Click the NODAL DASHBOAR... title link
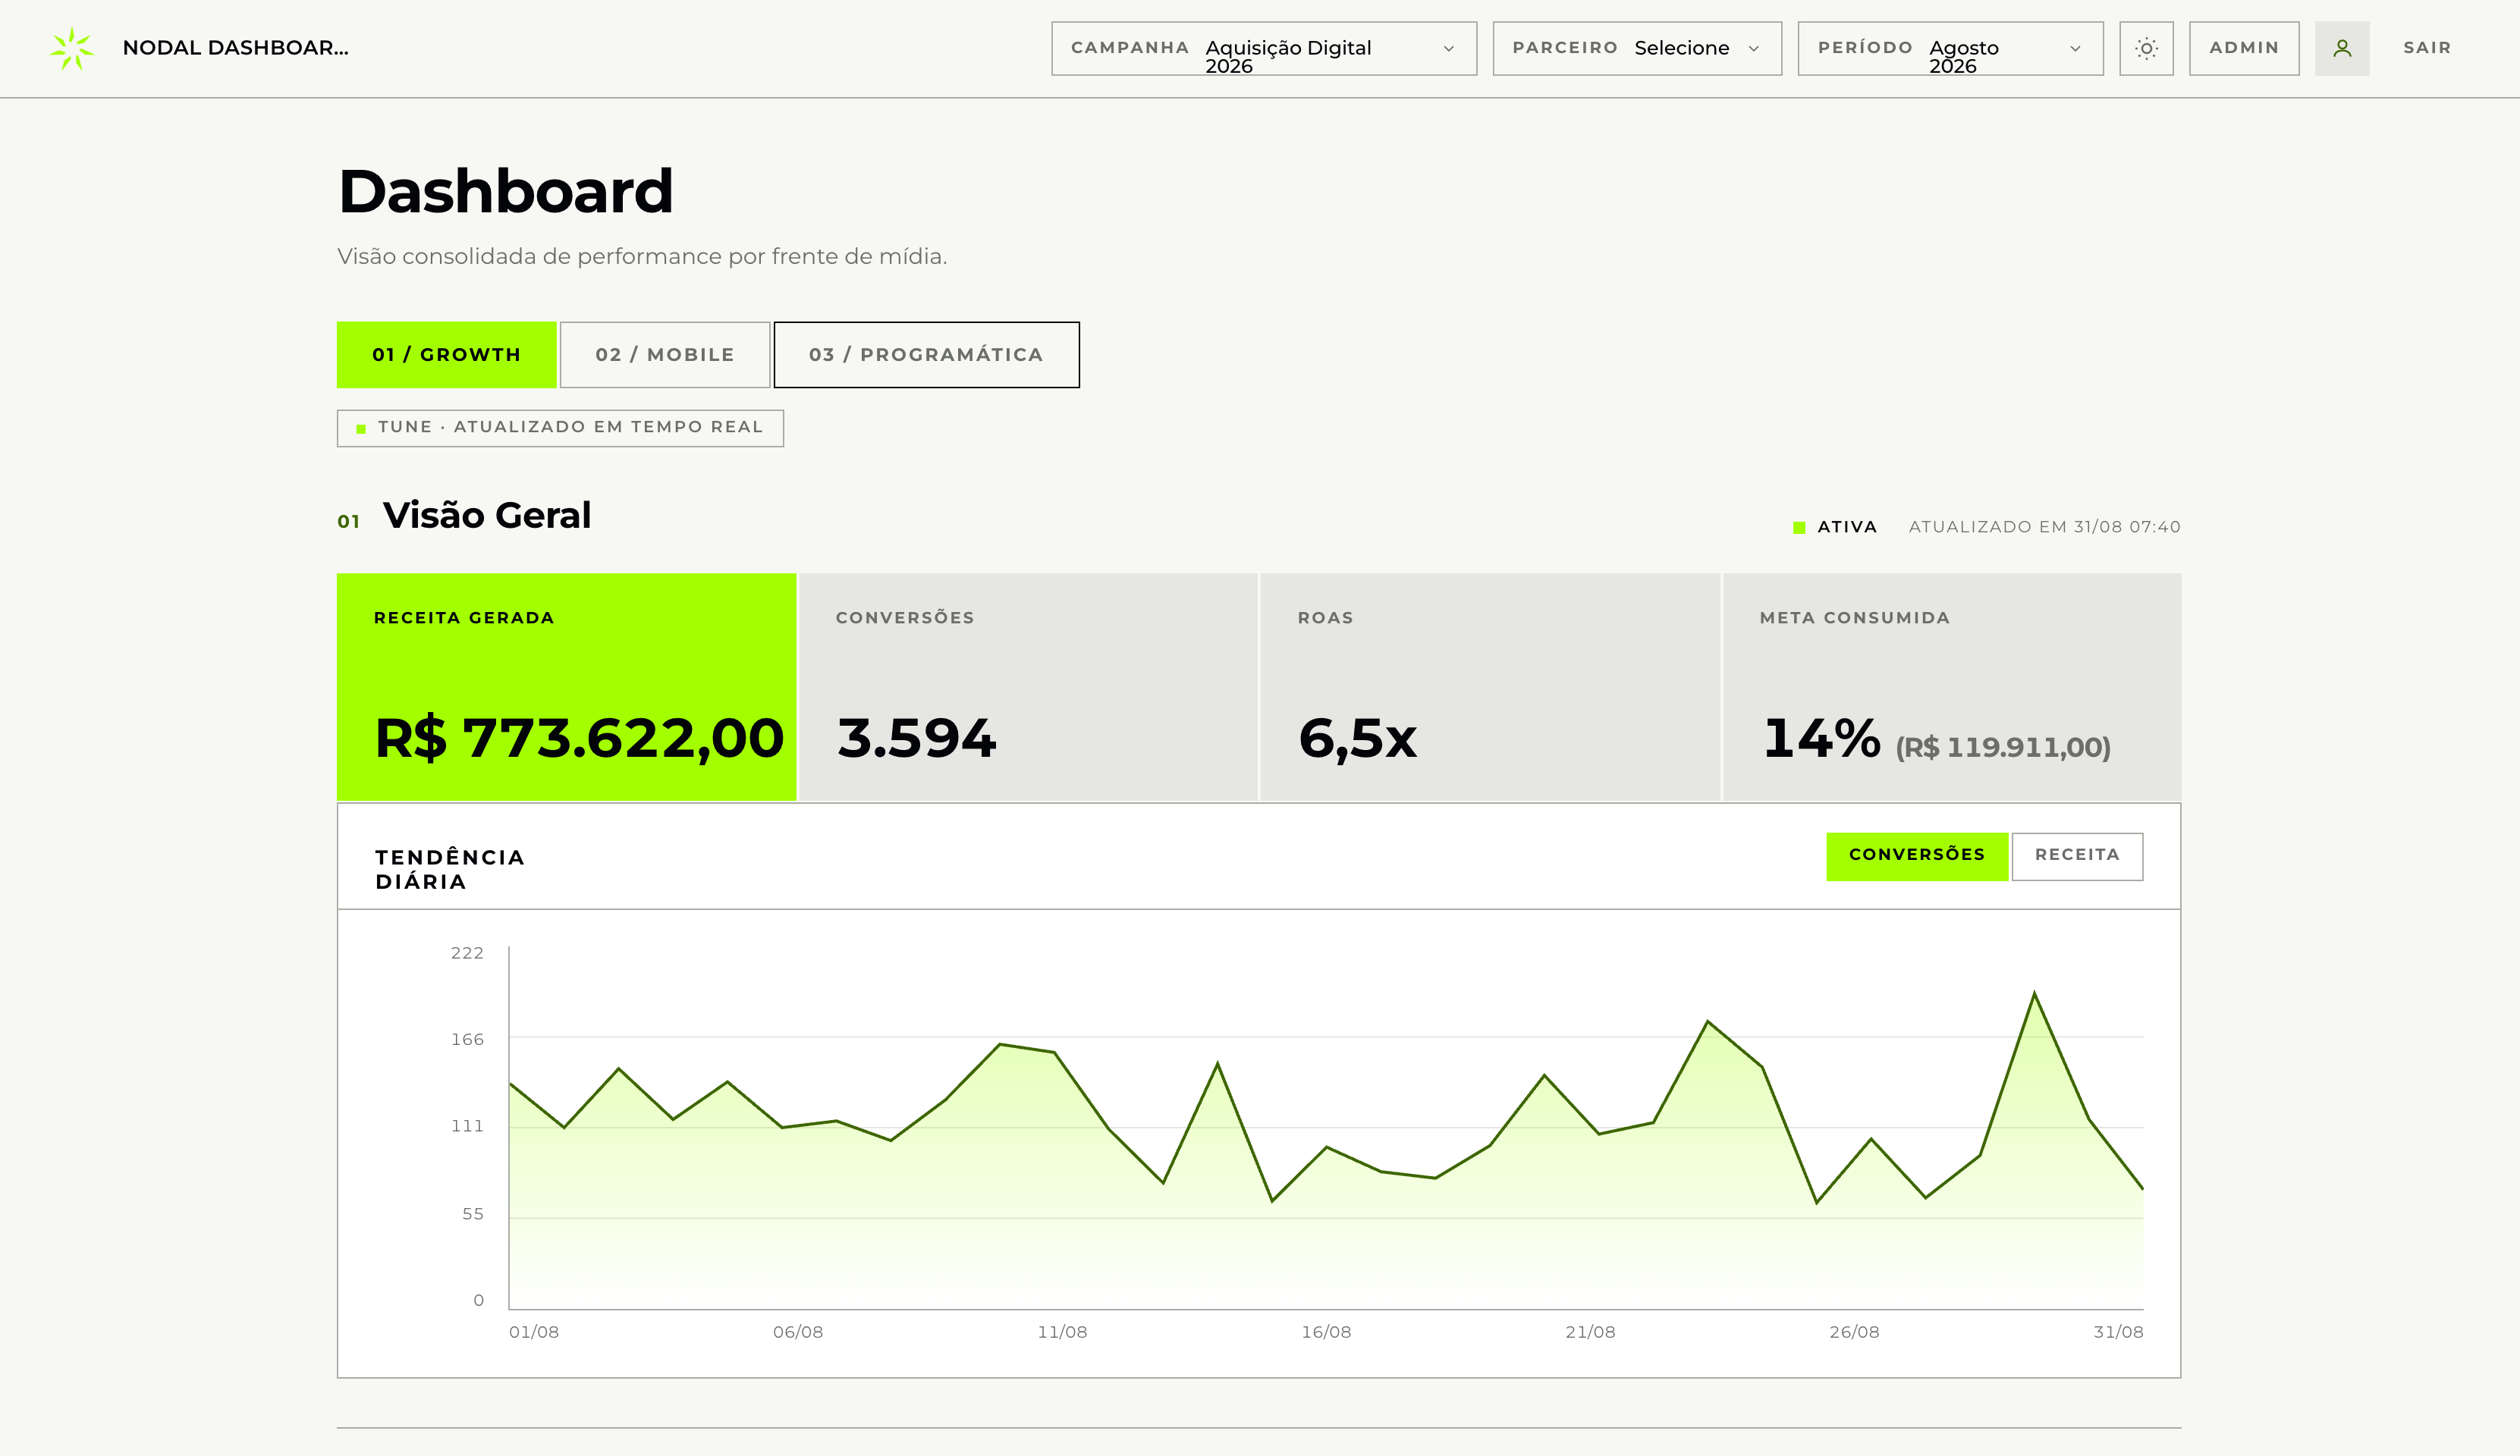This screenshot has height=1456, width=2520. [235, 48]
